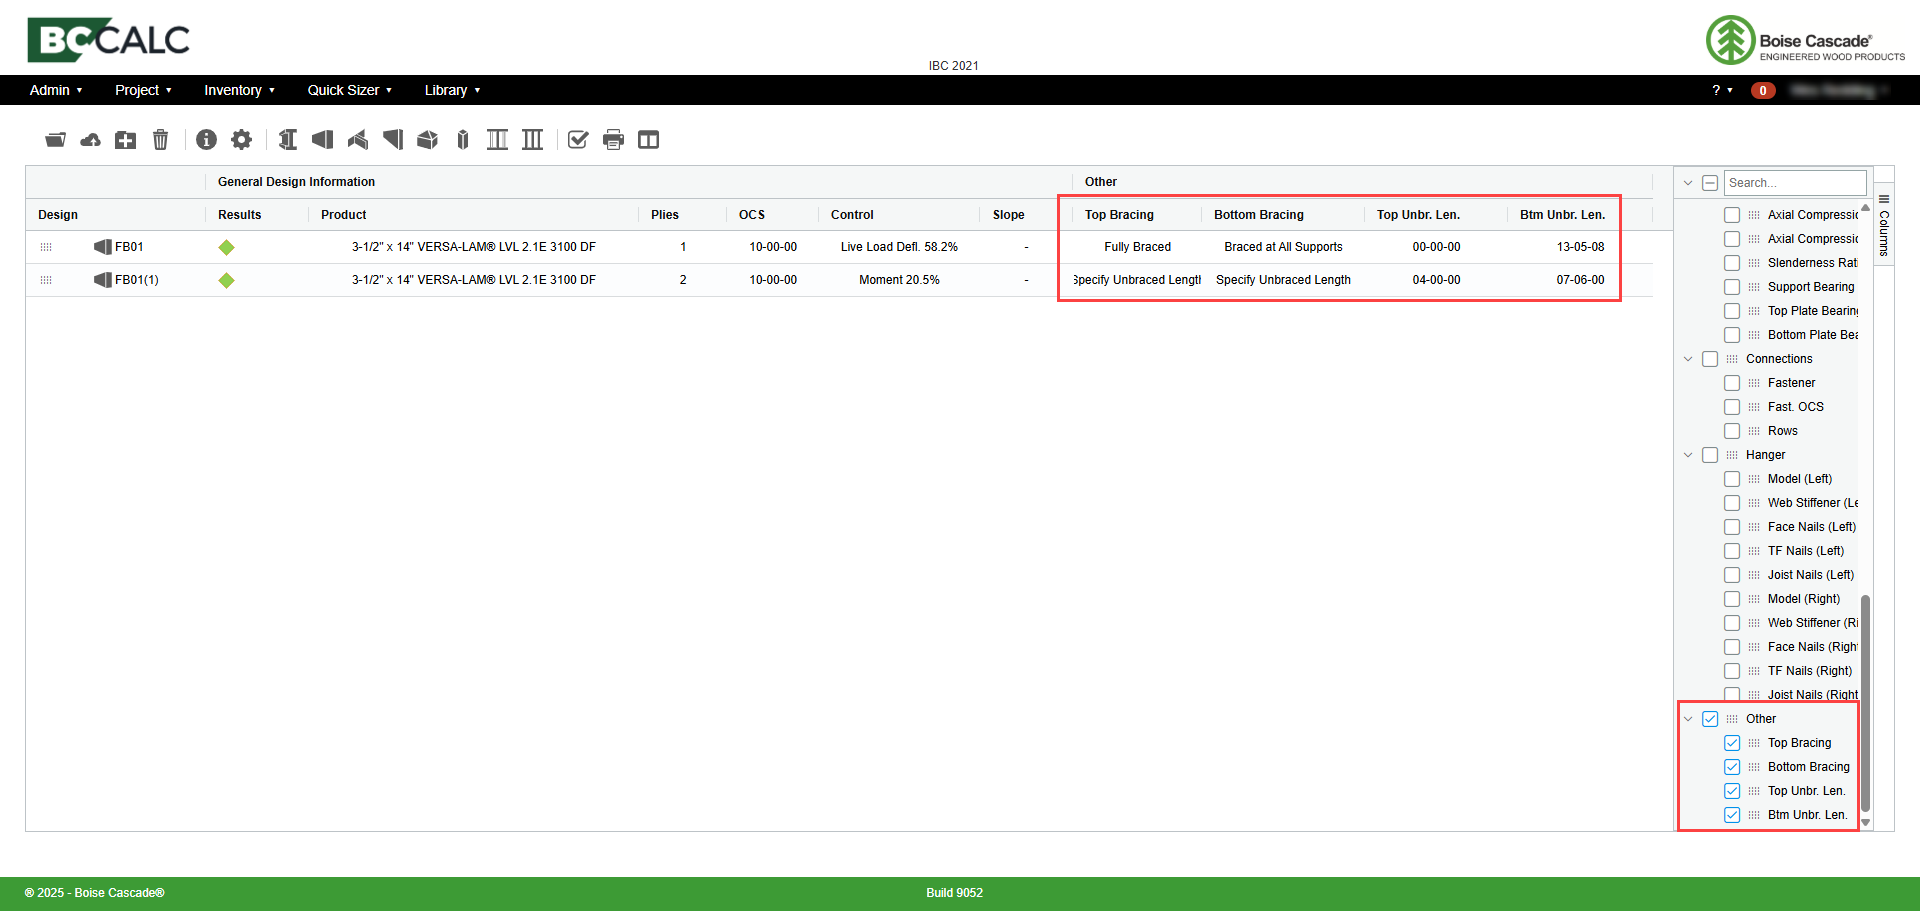Sort by Plies column header
This screenshot has height=911, width=1920.
665,215
